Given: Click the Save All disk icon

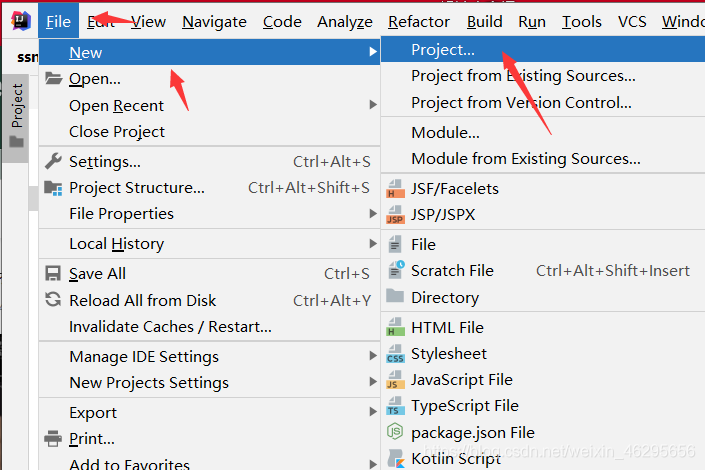Looking at the screenshot, I should tap(54, 274).
